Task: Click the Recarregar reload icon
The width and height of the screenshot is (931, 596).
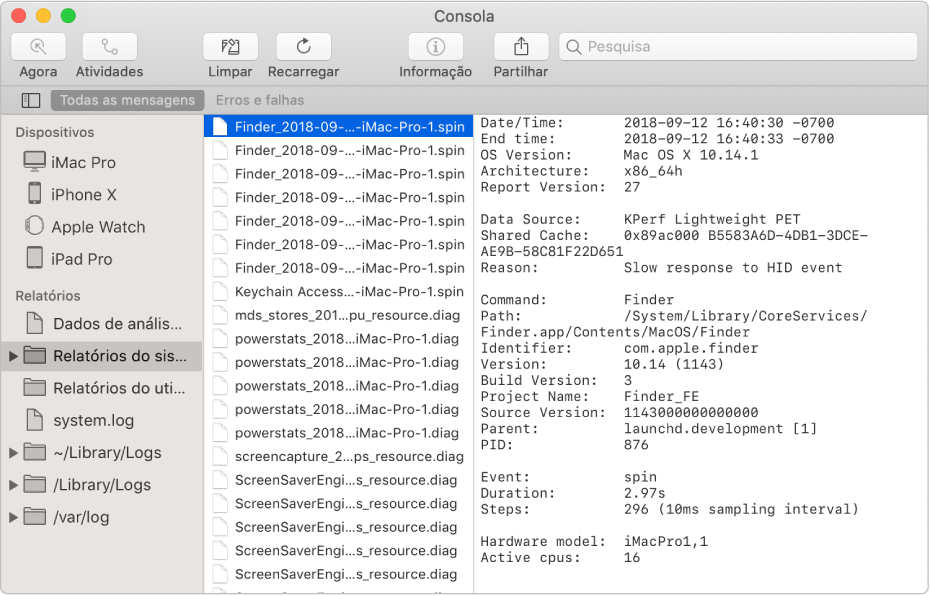Action: click(x=303, y=46)
